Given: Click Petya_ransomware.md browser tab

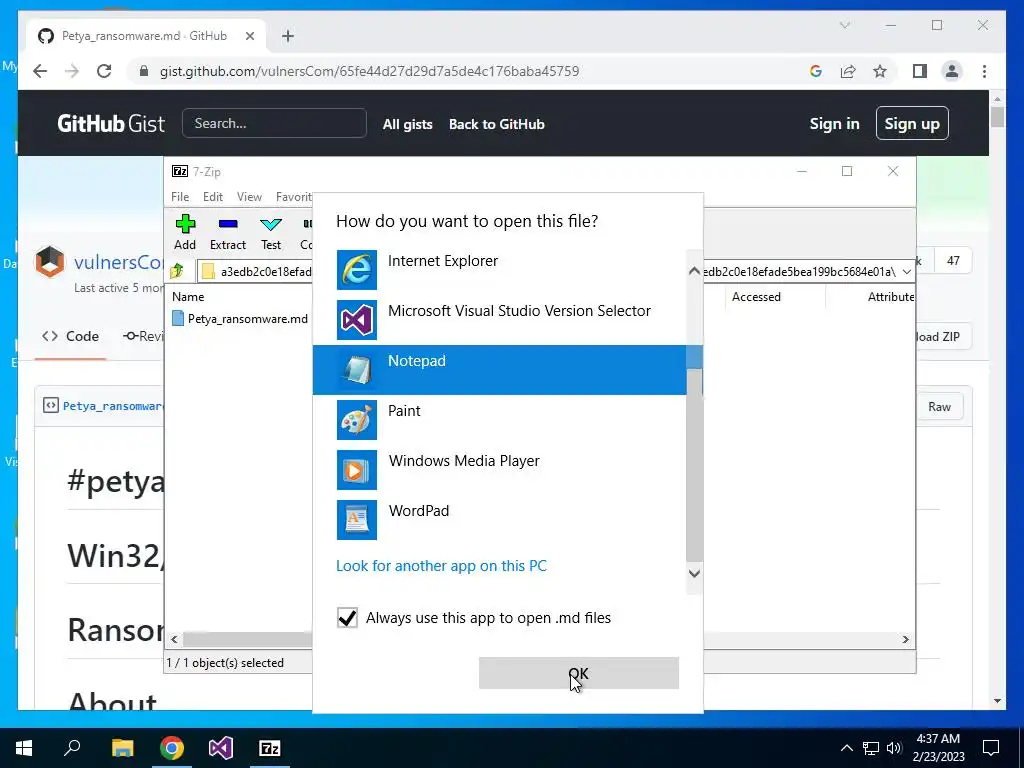Looking at the screenshot, I should (145, 36).
